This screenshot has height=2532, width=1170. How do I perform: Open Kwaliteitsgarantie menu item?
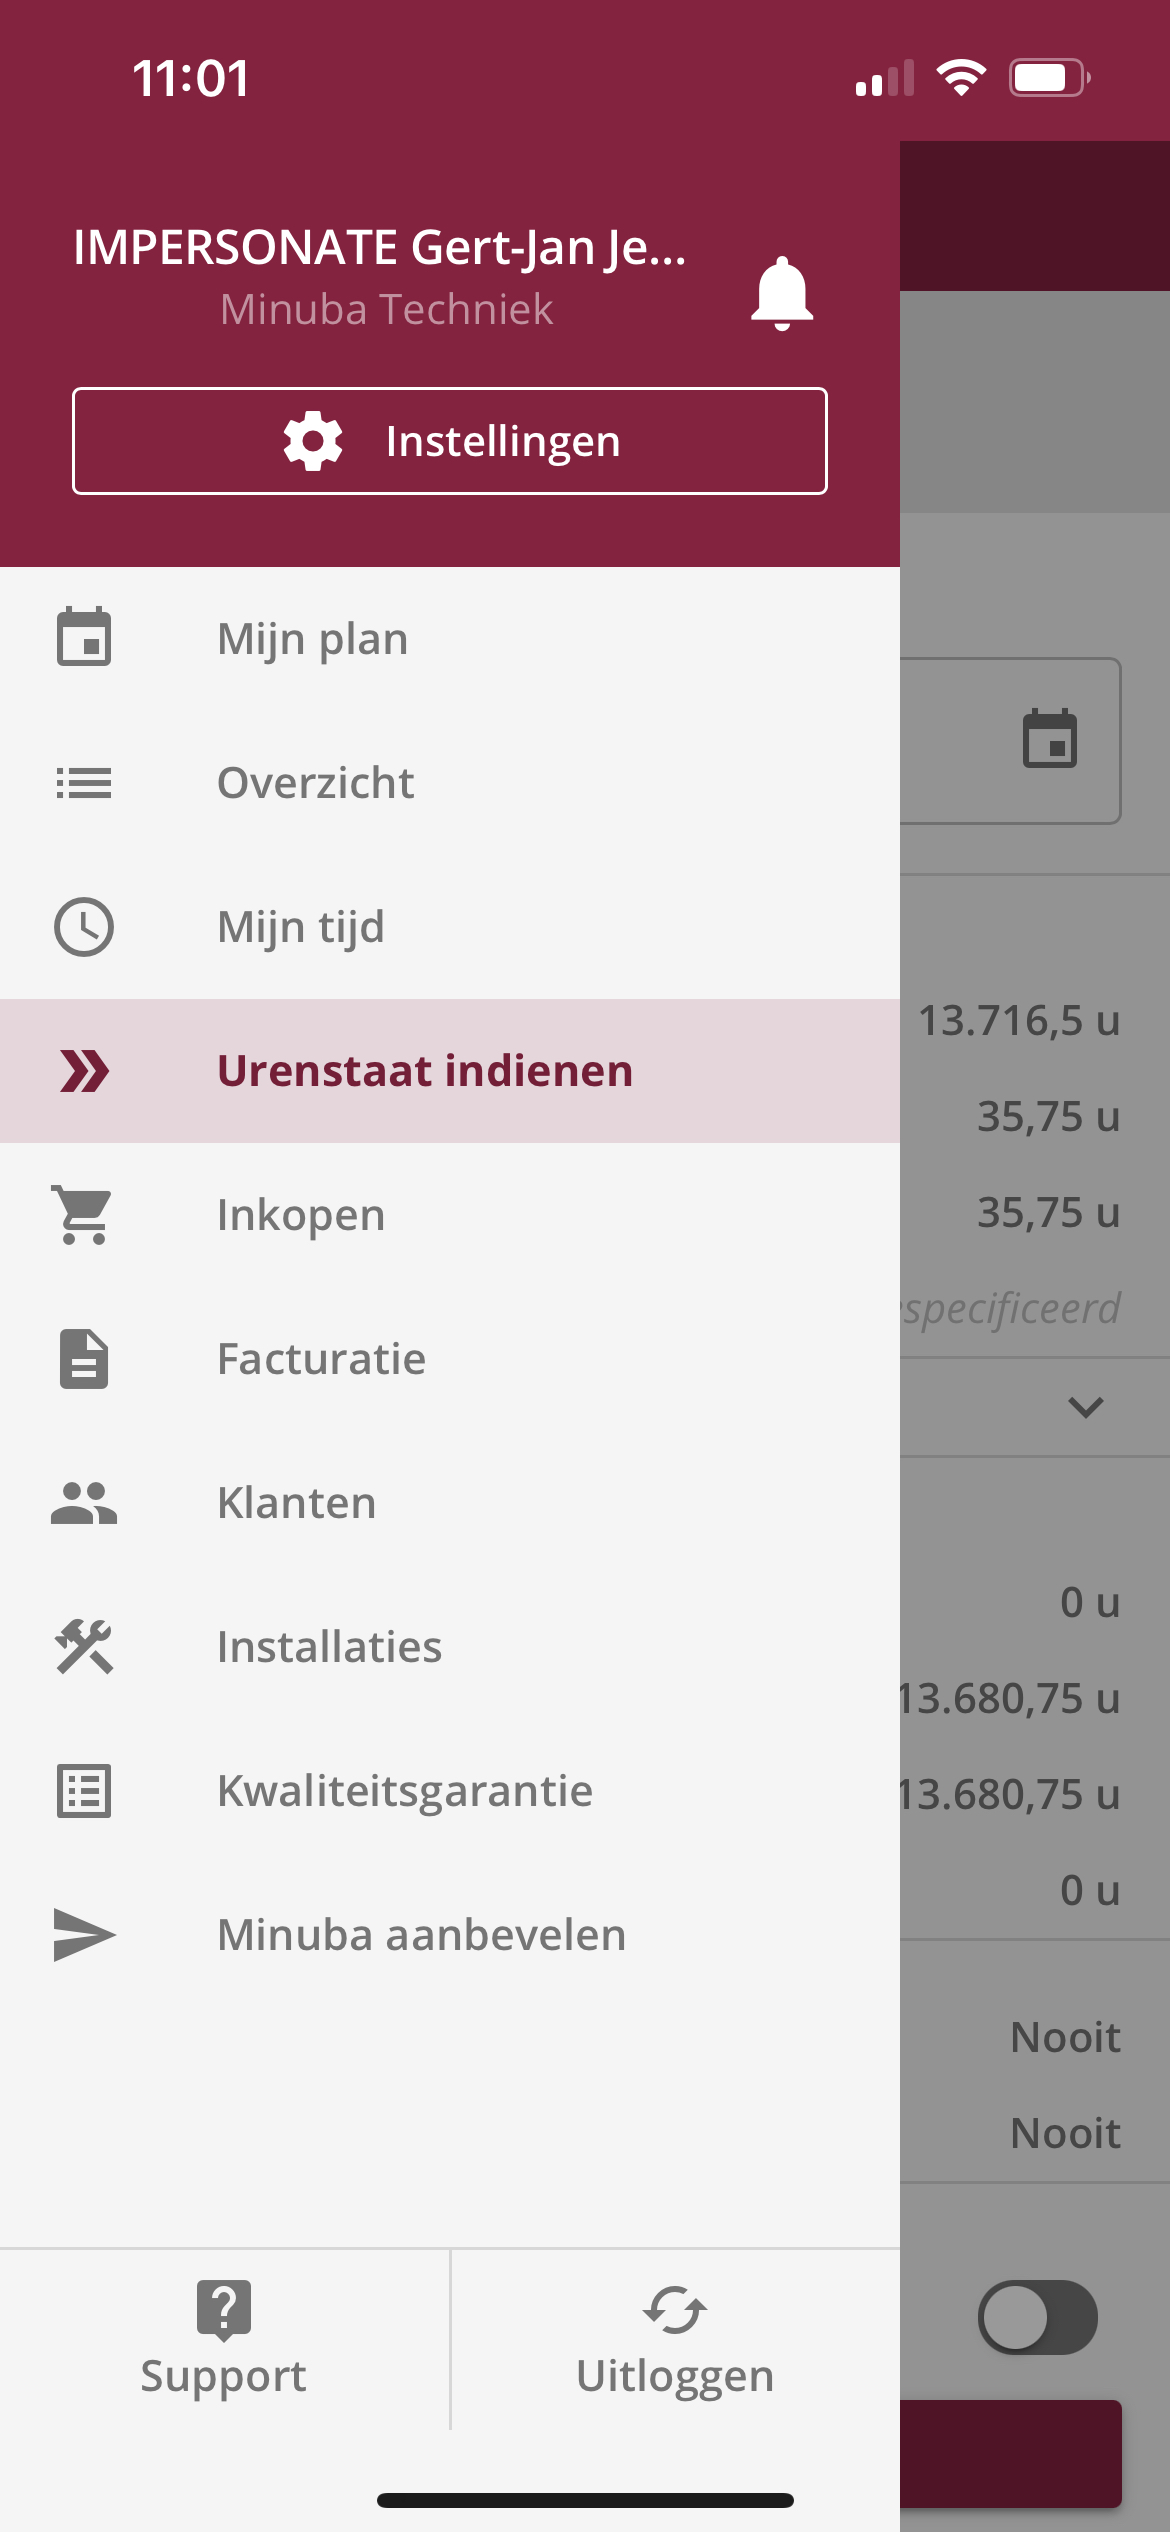point(450,1791)
